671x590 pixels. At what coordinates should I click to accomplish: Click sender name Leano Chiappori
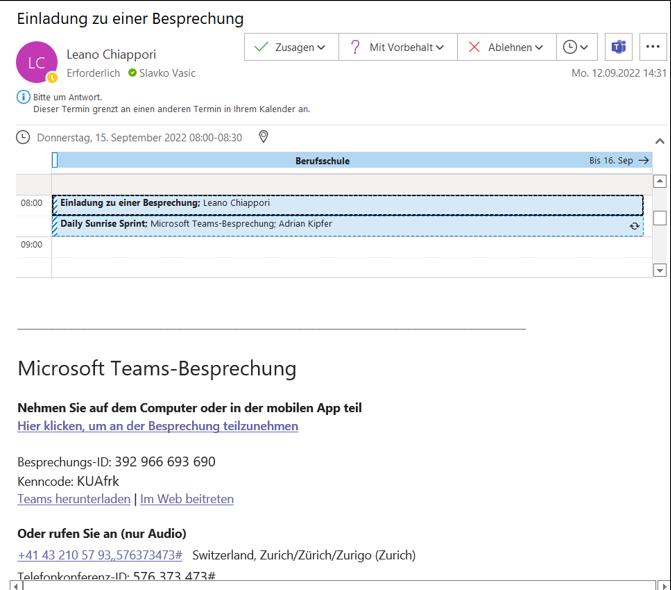coord(111,54)
